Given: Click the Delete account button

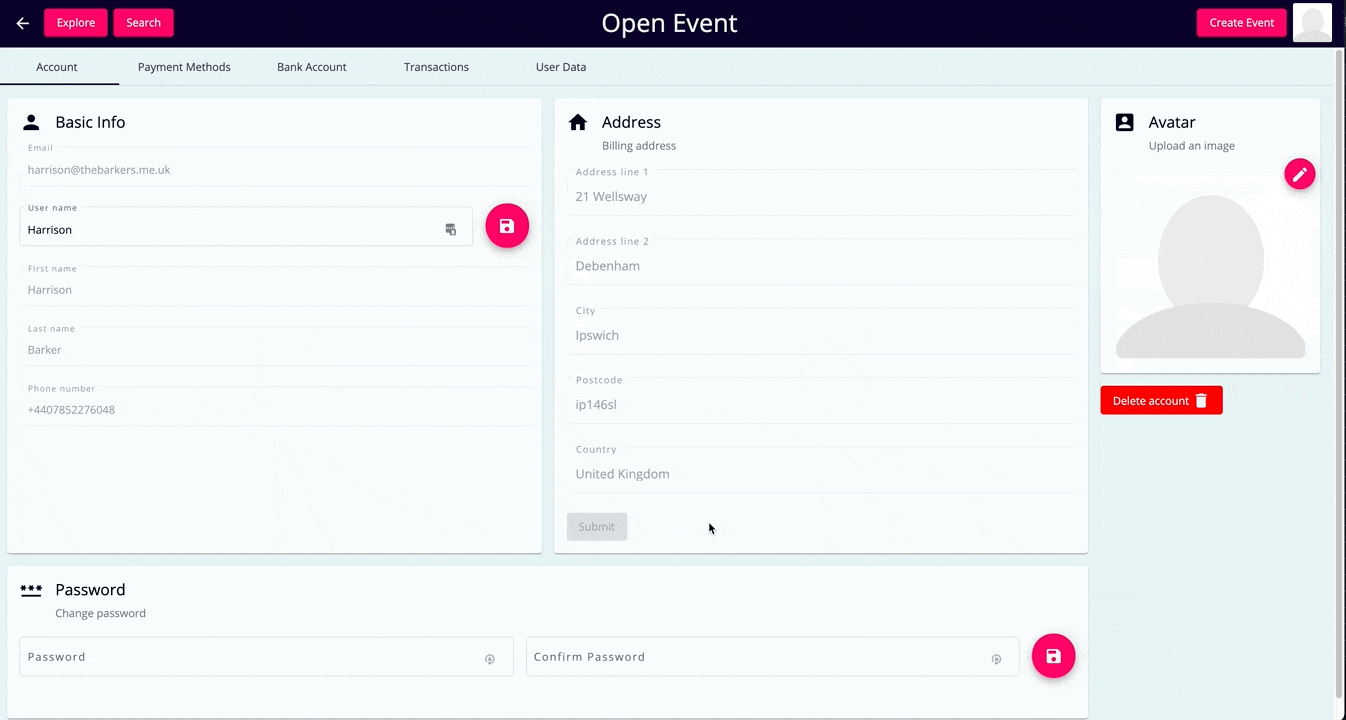Looking at the screenshot, I should [x=1161, y=401].
